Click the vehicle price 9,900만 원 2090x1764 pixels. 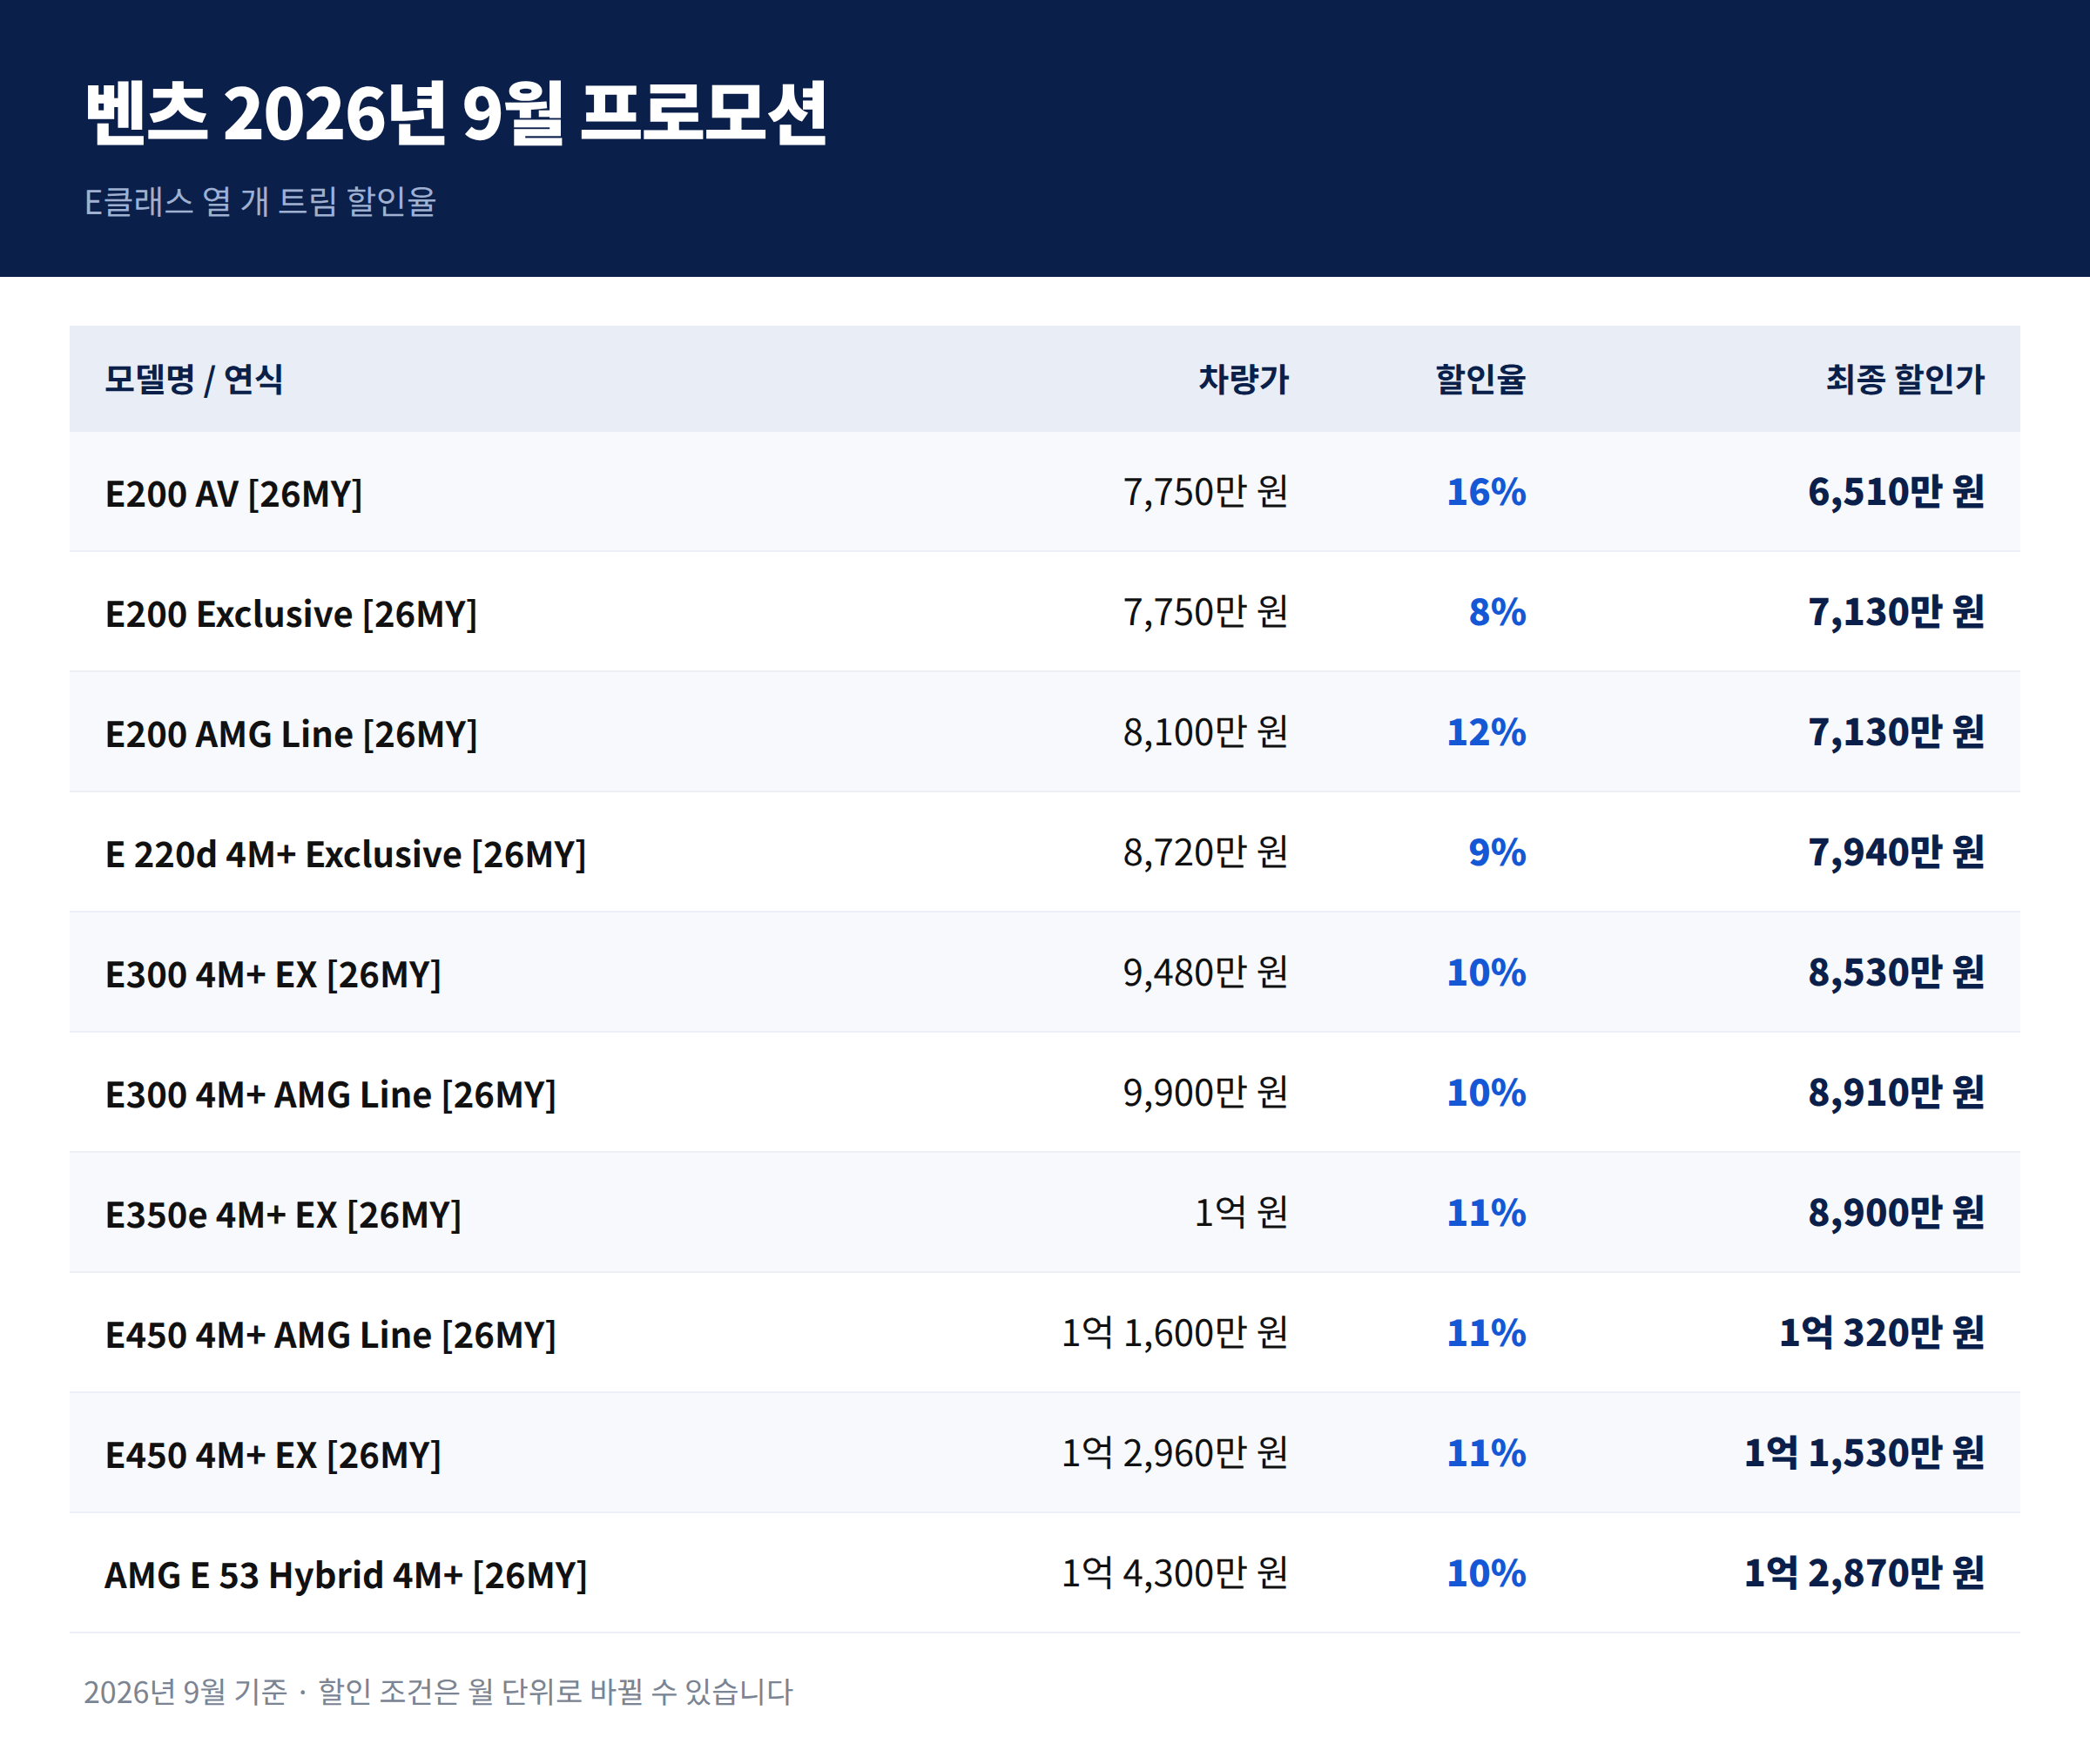point(1205,1092)
